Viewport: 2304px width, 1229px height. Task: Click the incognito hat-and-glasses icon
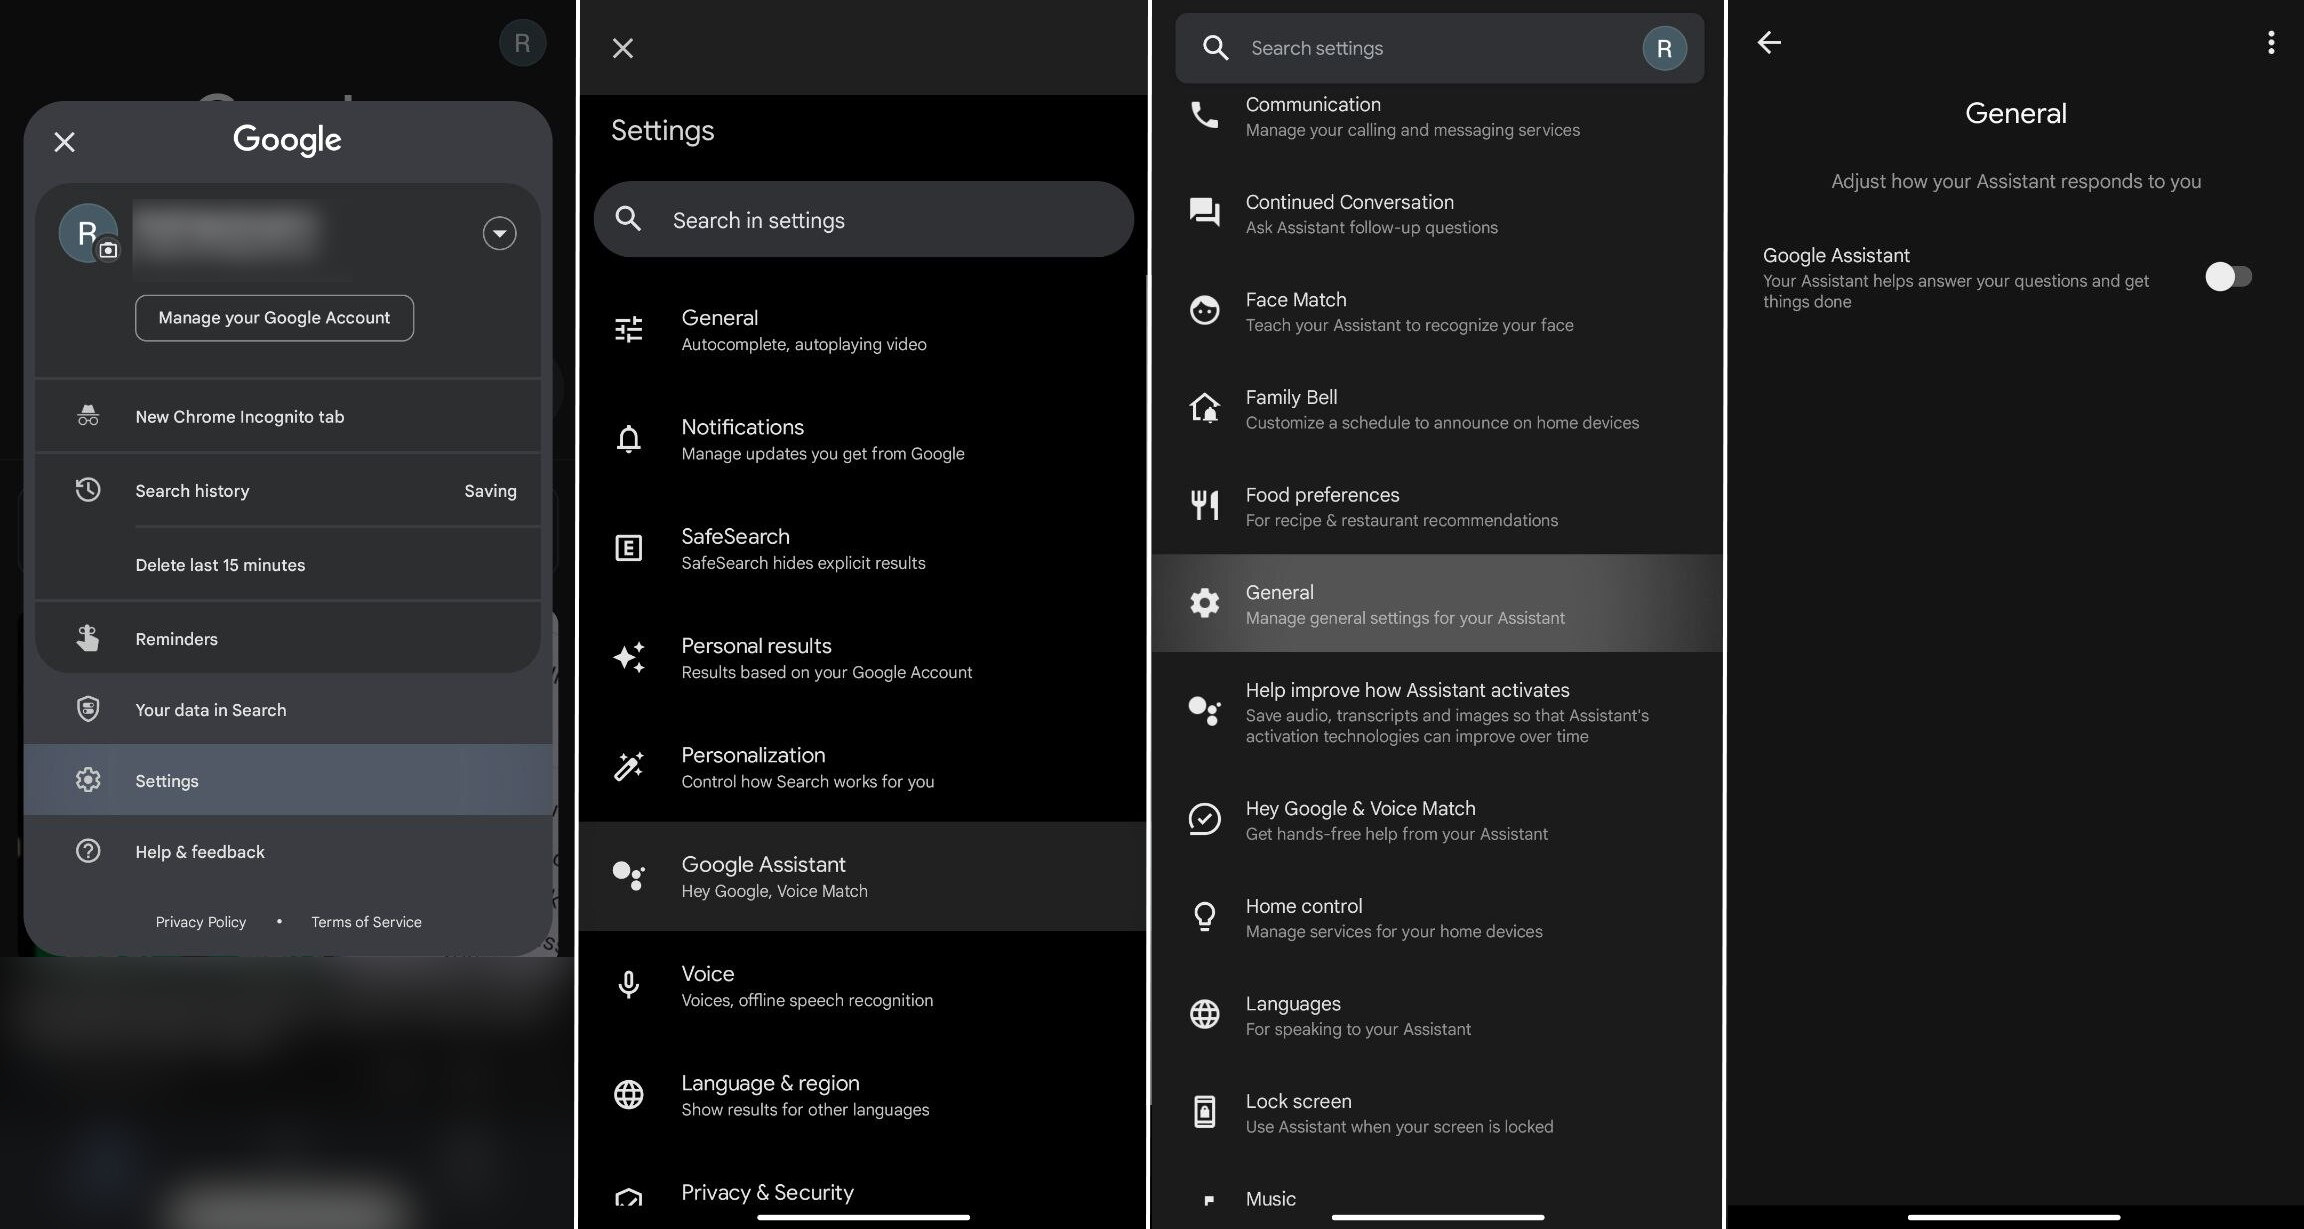tap(88, 416)
